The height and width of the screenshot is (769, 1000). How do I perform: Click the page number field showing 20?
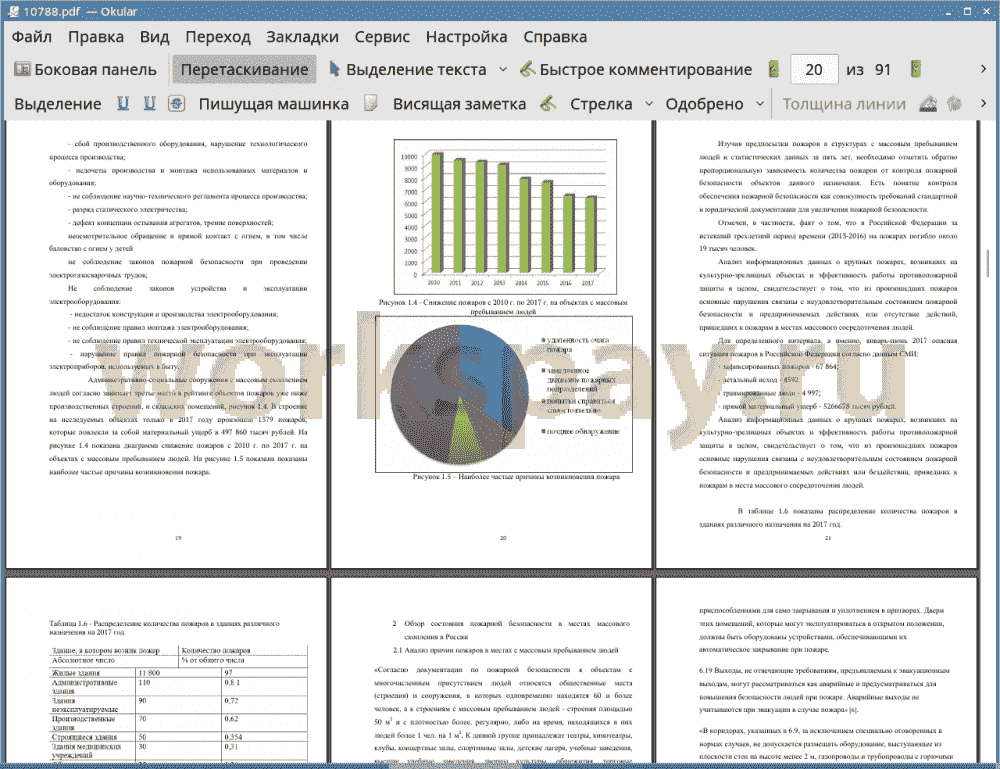[x=814, y=69]
